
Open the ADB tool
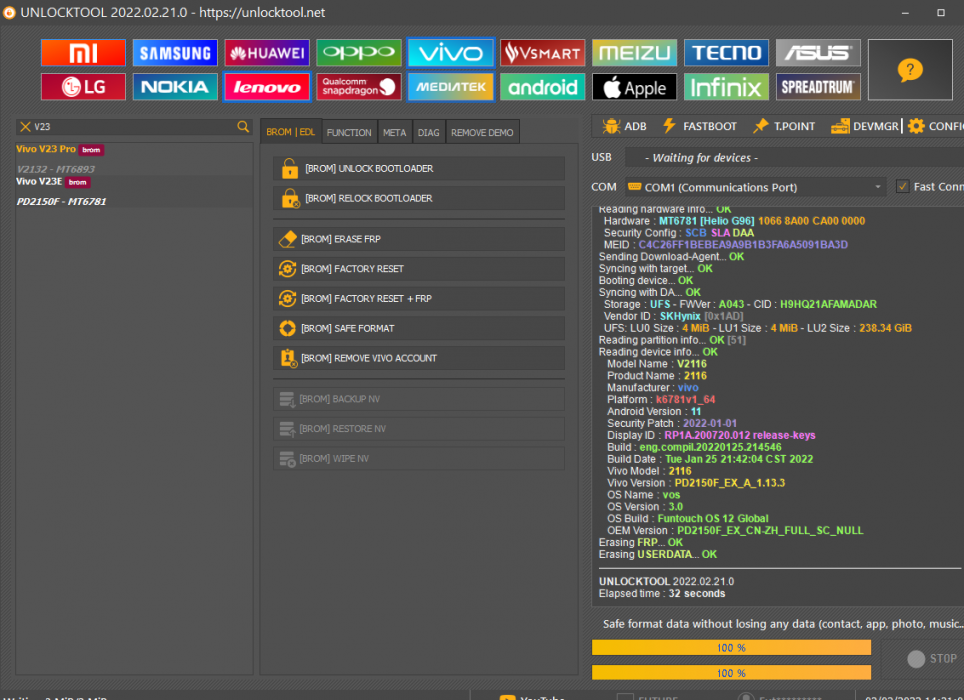(624, 126)
